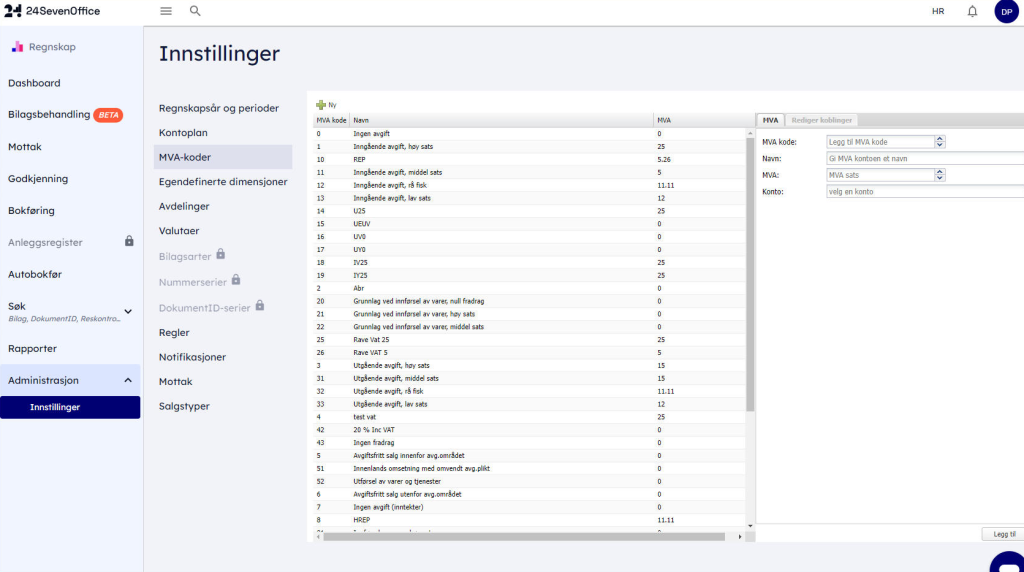The width and height of the screenshot is (1024, 572).
Task: Click the Legg til button
Action: pos(1002,534)
